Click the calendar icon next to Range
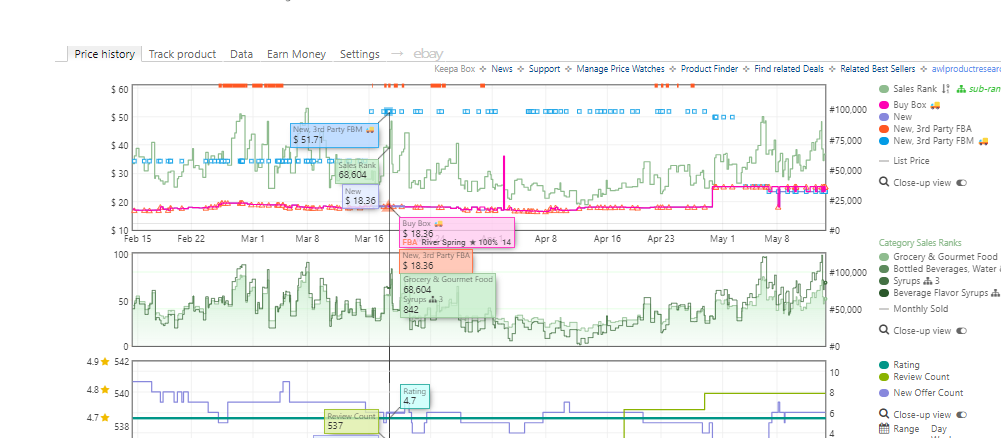1001x438 pixels. point(884,429)
